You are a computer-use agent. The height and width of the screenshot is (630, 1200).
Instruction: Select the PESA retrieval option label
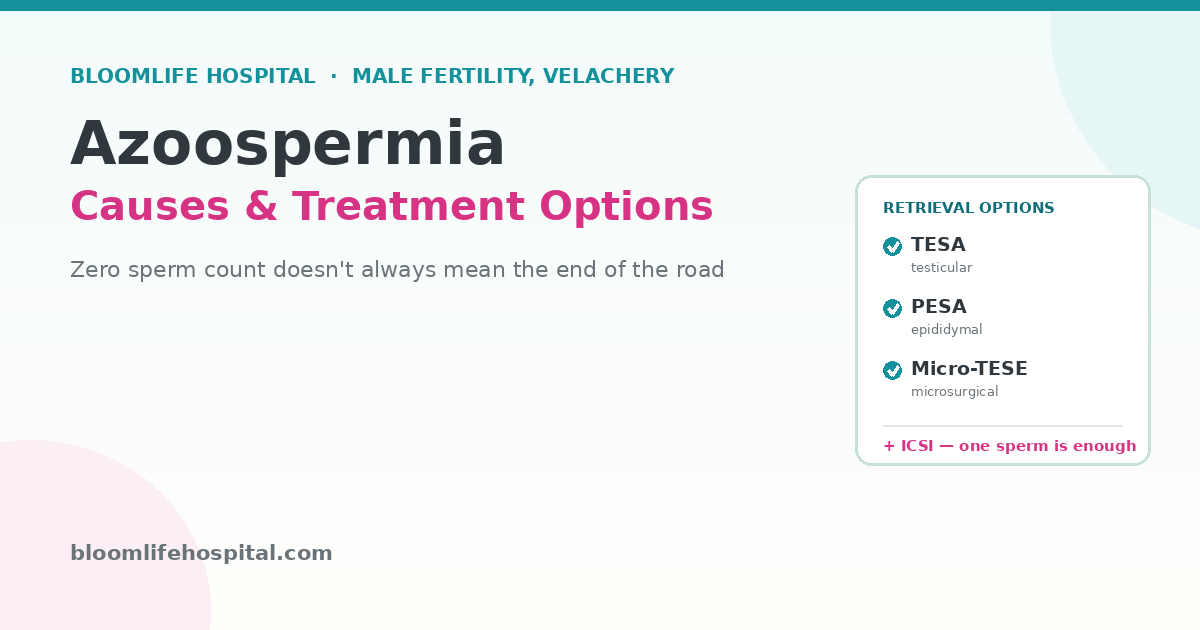pos(939,307)
